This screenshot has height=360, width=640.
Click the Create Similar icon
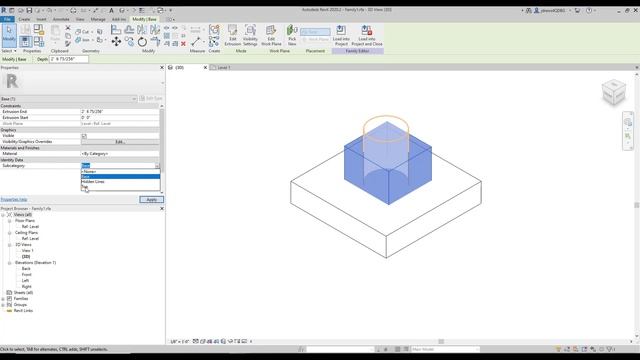(214, 41)
